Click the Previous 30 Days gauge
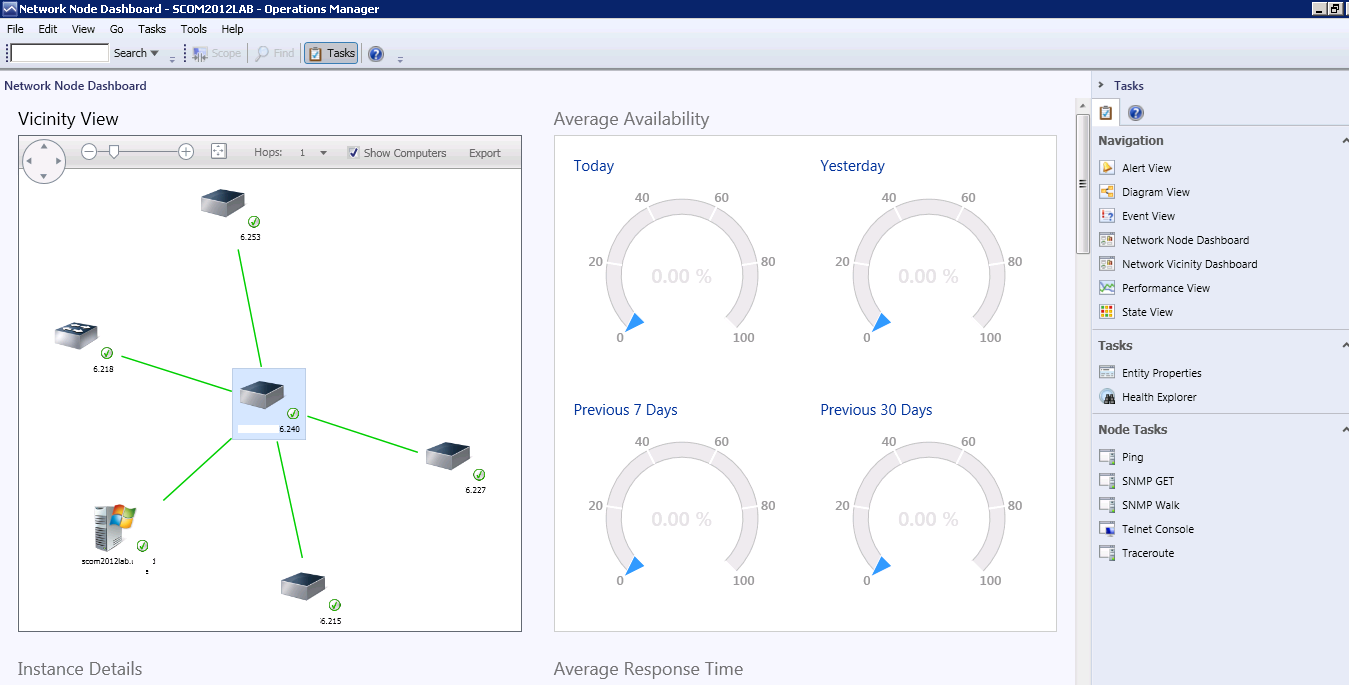Viewport: 1349px width, 685px height. point(928,510)
